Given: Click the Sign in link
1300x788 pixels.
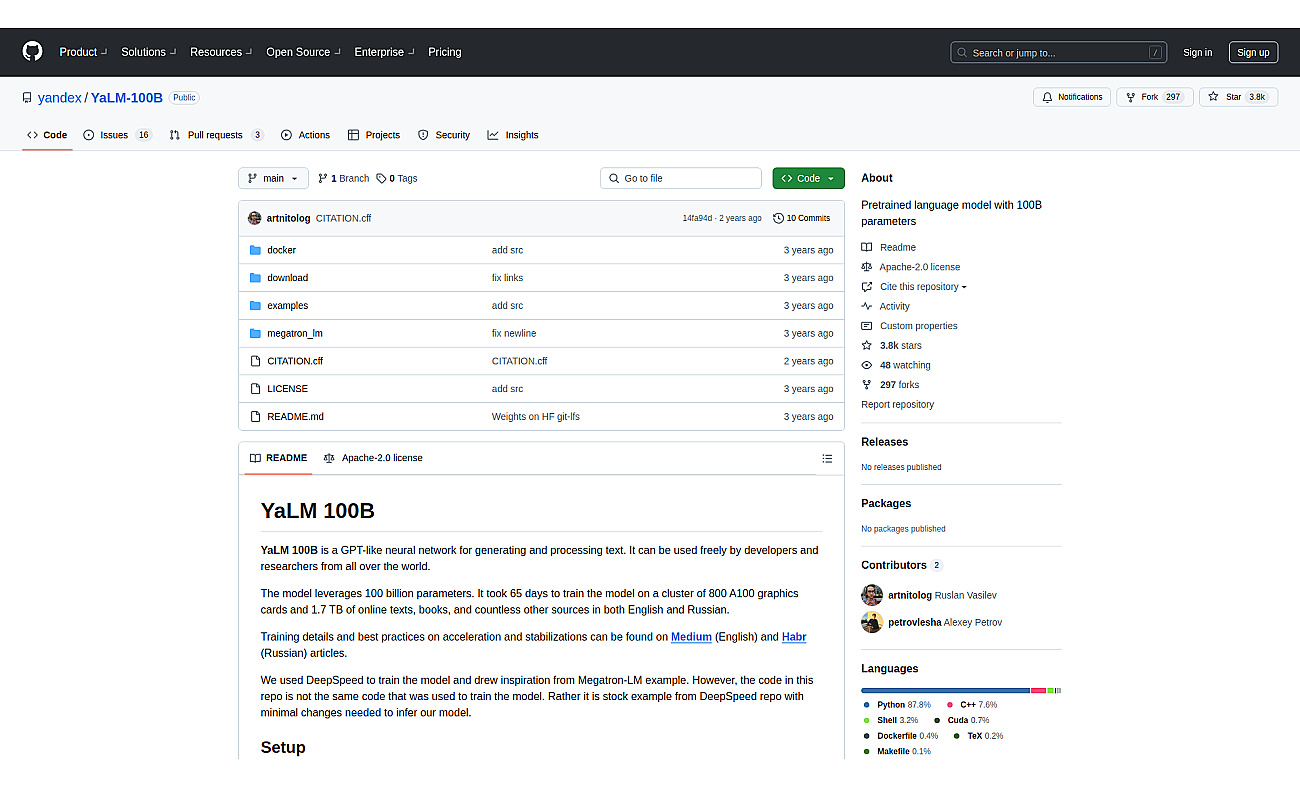Looking at the screenshot, I should tap(1197, 53).
